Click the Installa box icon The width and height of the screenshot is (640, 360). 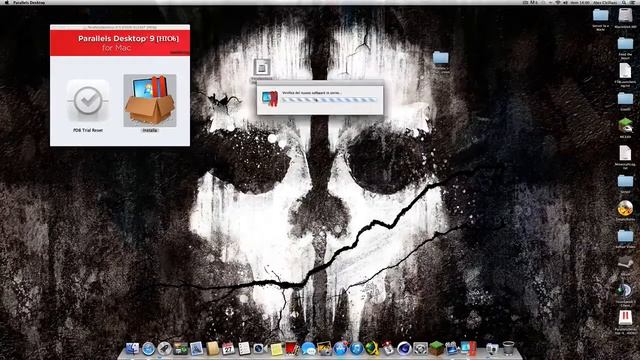150,100
